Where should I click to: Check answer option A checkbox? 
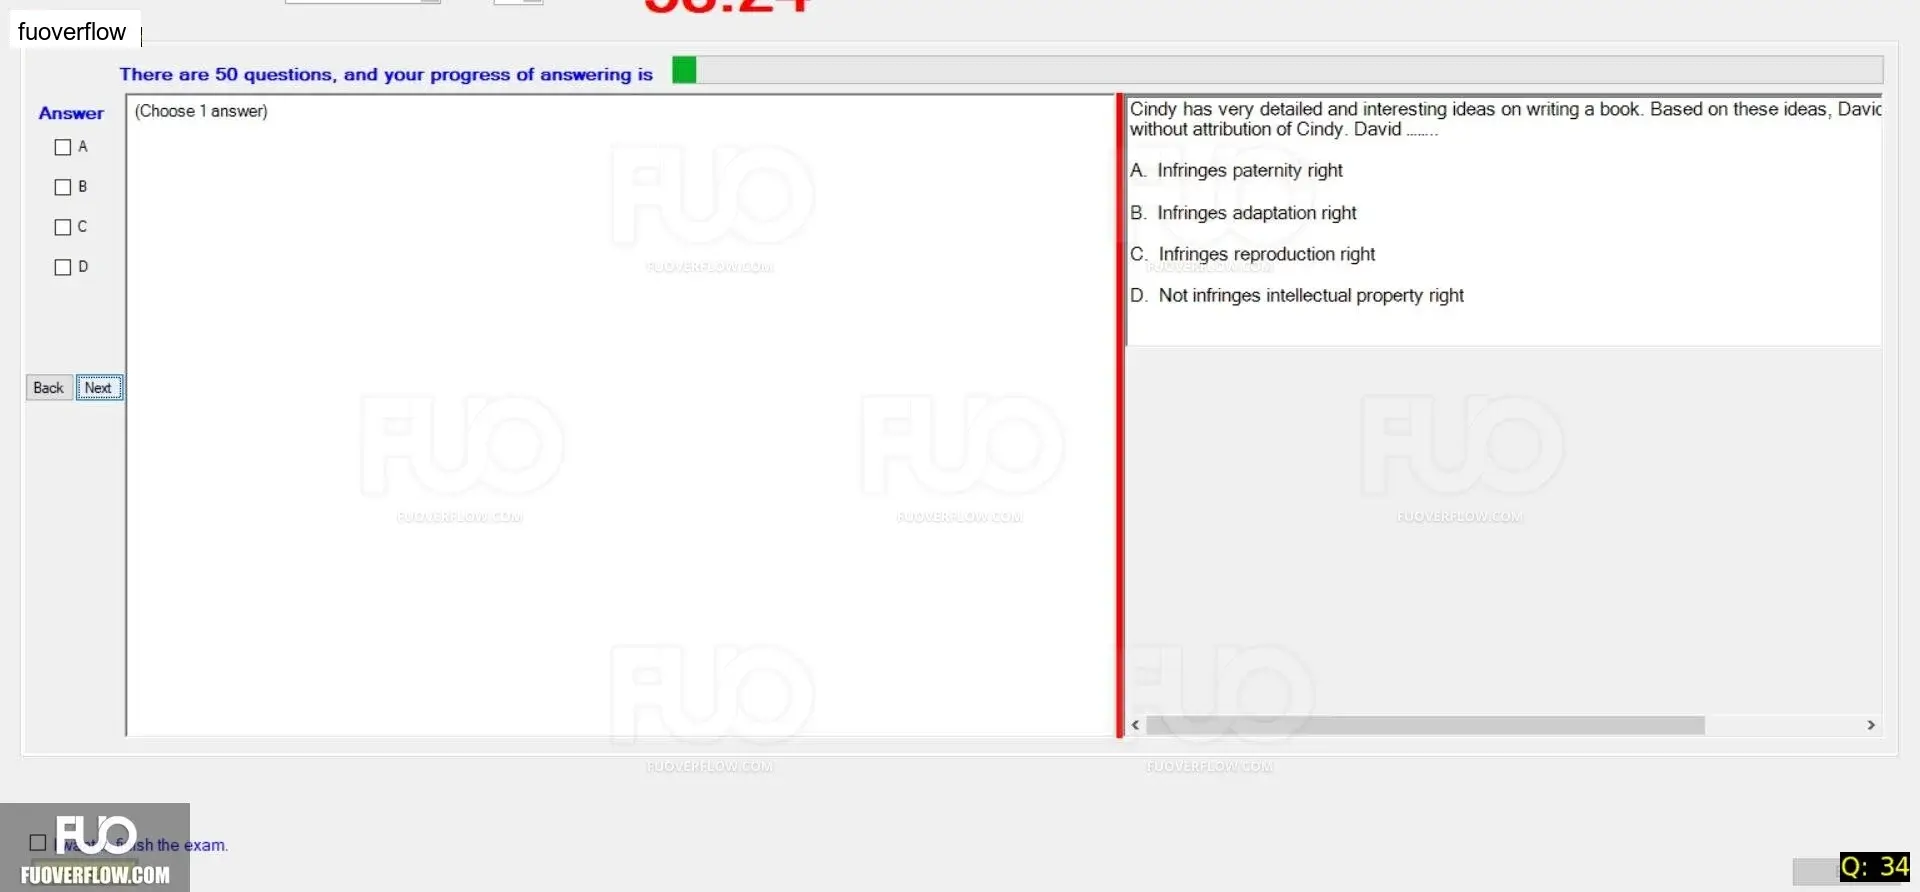(63, 148)
